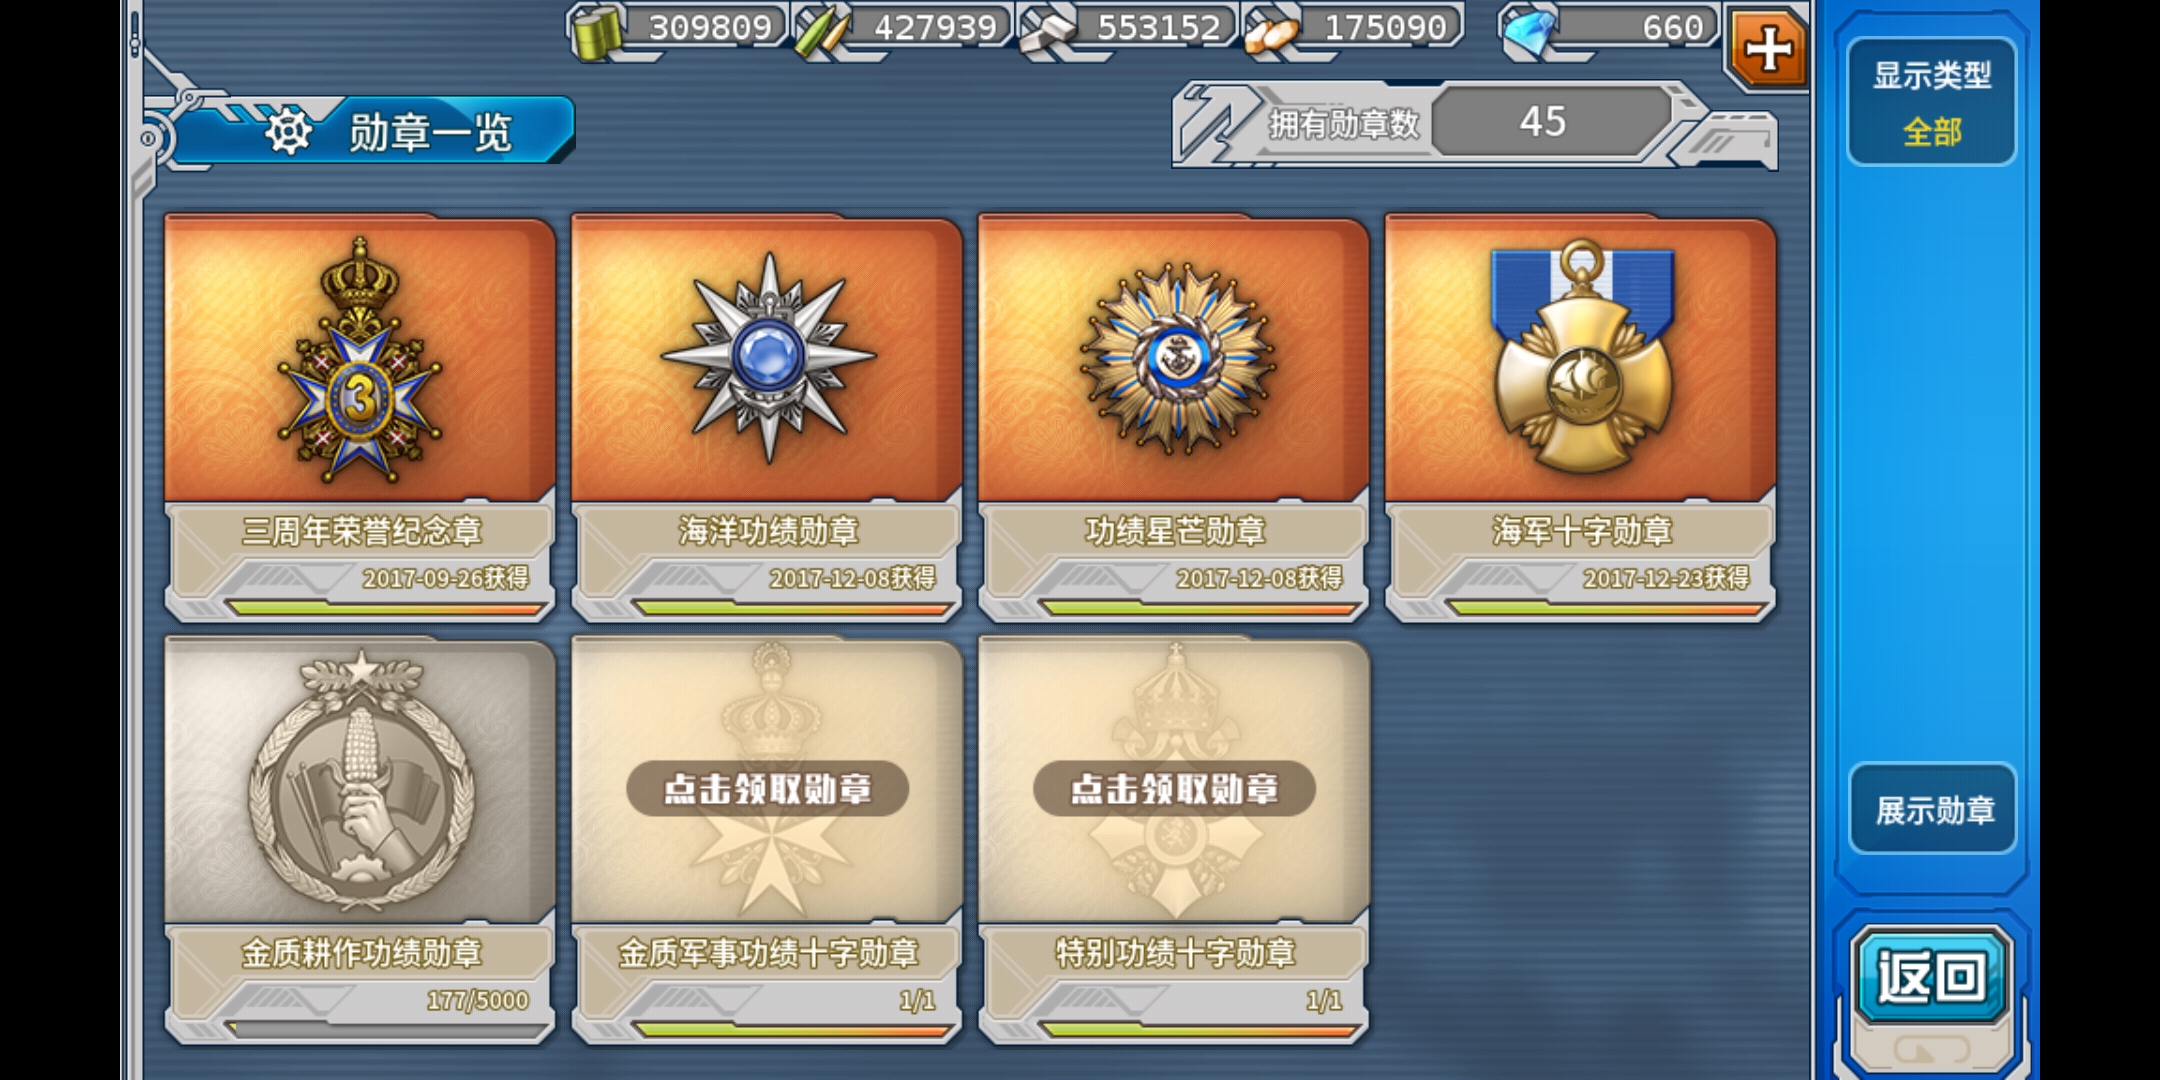The height and width of the screenshot is (1080, 2160).
Task: Open the 显示类型 全部 filter selector
Action: point(1931,102)
